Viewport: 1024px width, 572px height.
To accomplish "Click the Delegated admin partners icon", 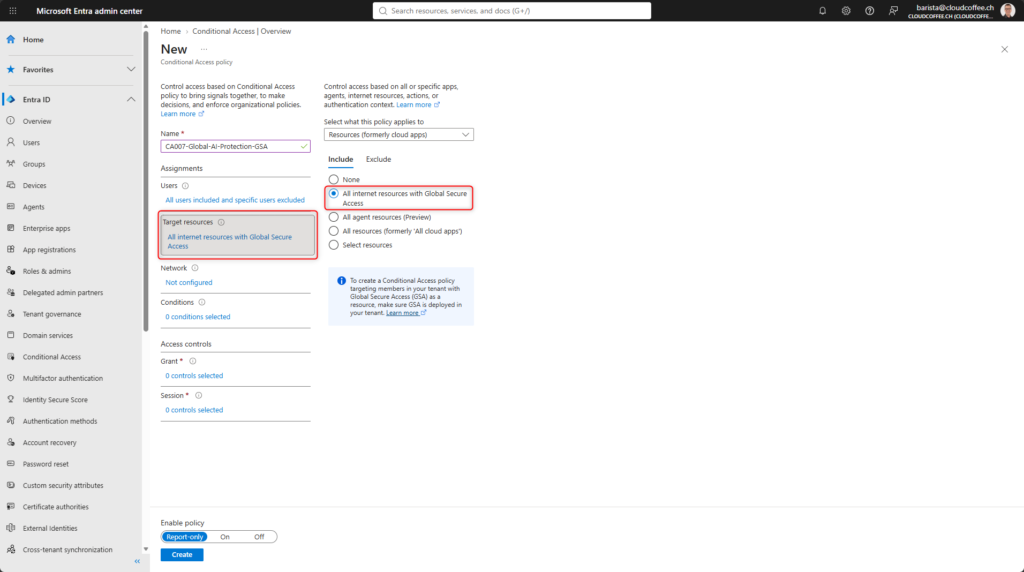I will 10,292.
